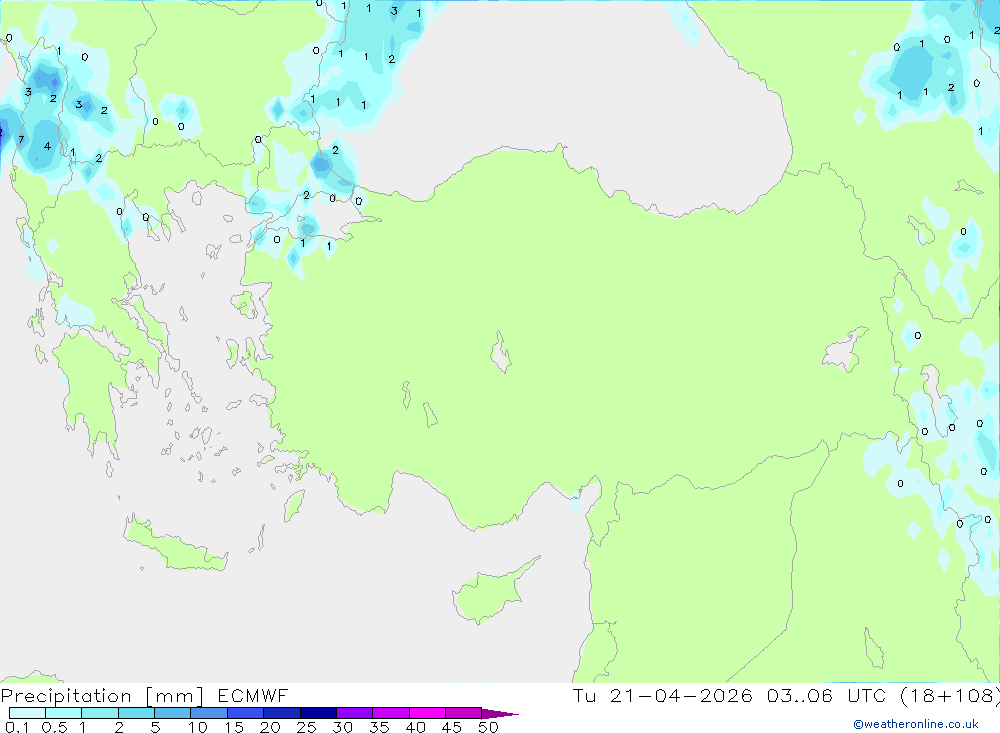Viewport: 1000px width, 733px height.
Task: Click the '0.1' legend scale label
Action: pos(17,727)
